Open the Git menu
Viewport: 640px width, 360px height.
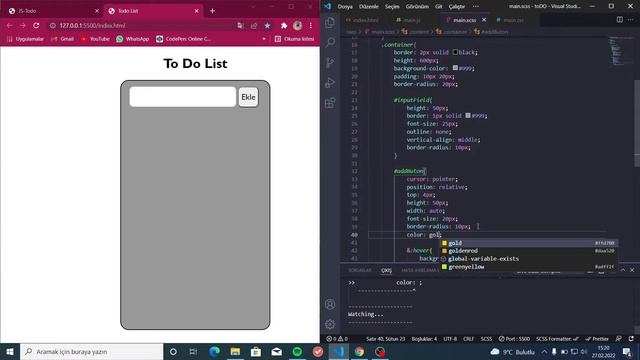point(438,7)
